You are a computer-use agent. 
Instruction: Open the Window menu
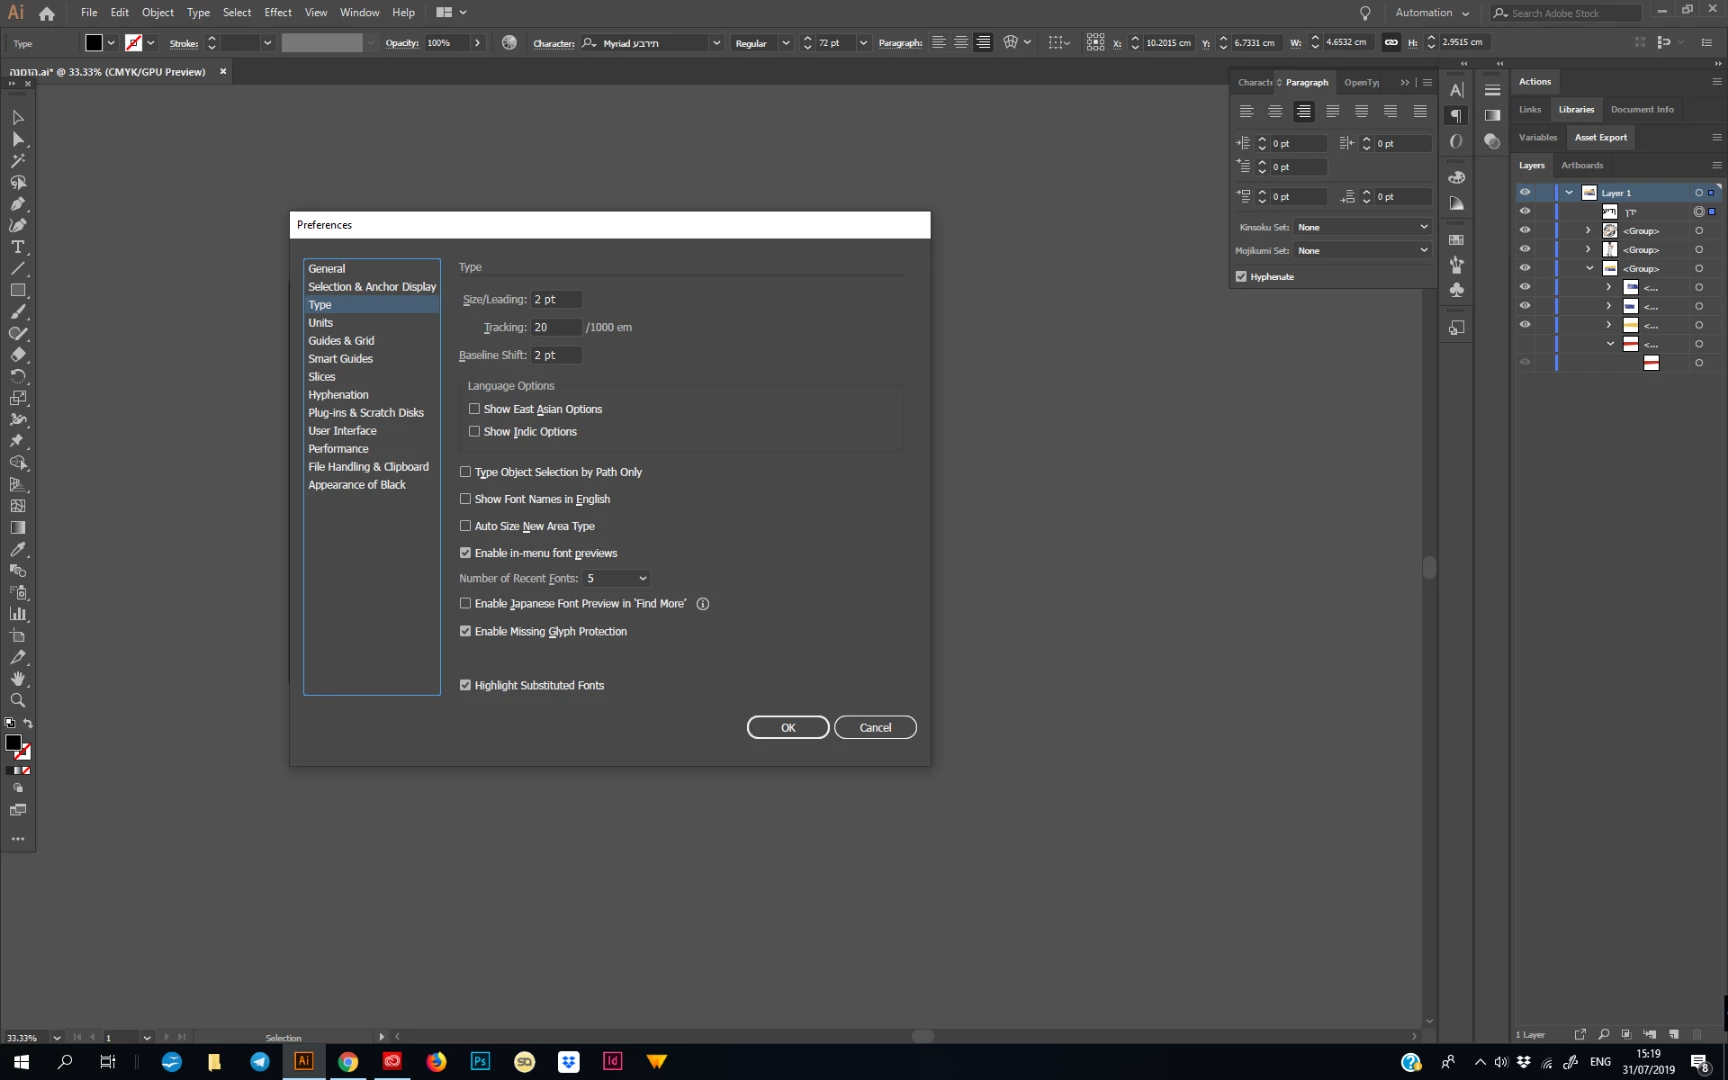tap(359, 12)
